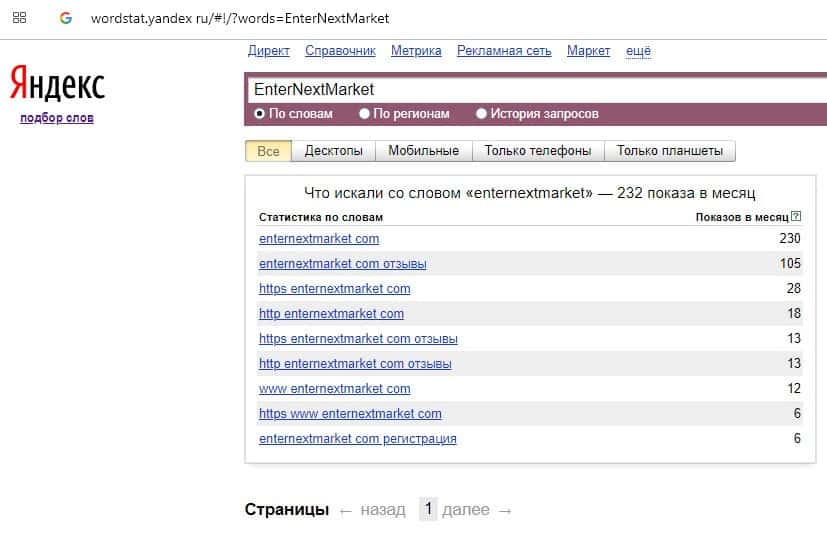Expand the ещё menu
Viewport: 827px width, 540px height.
pos(638,51)
